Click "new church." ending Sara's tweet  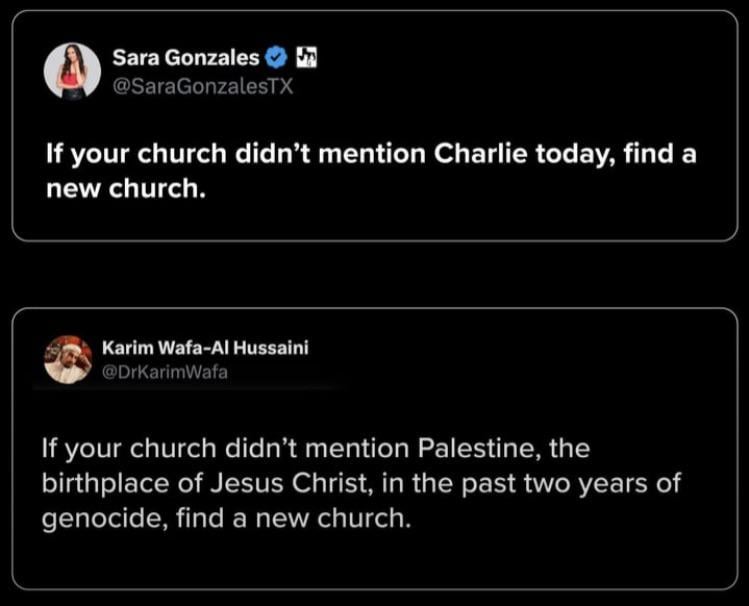click(x=127, y=190)
